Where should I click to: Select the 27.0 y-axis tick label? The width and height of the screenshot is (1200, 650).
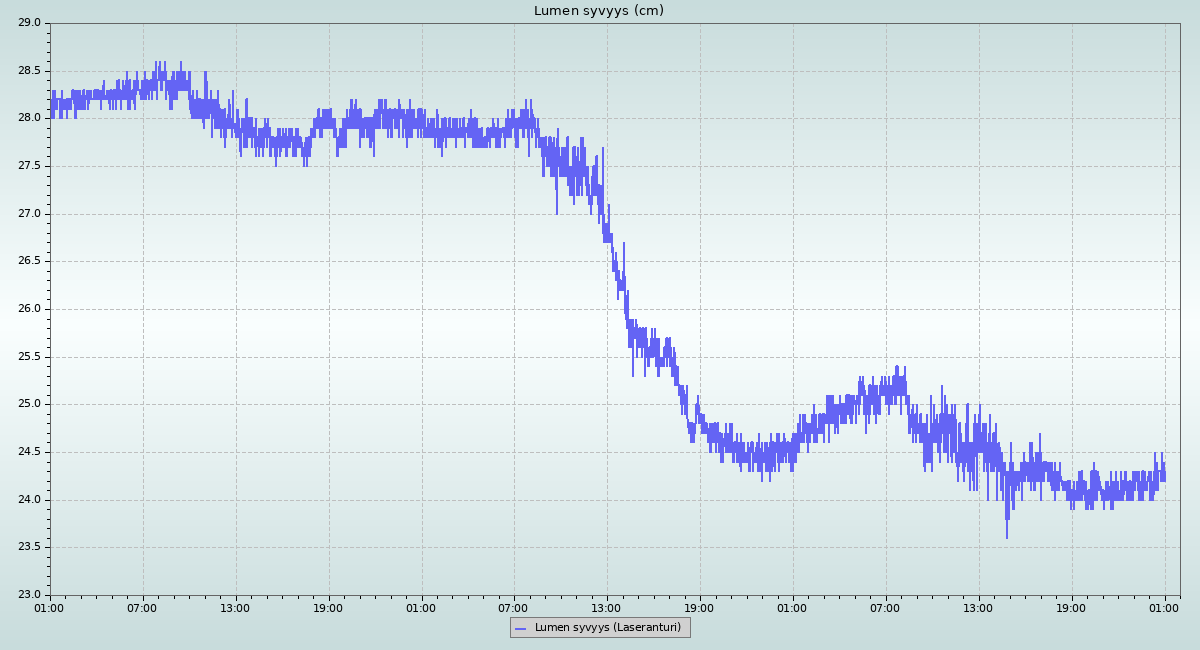pos(29,214)
